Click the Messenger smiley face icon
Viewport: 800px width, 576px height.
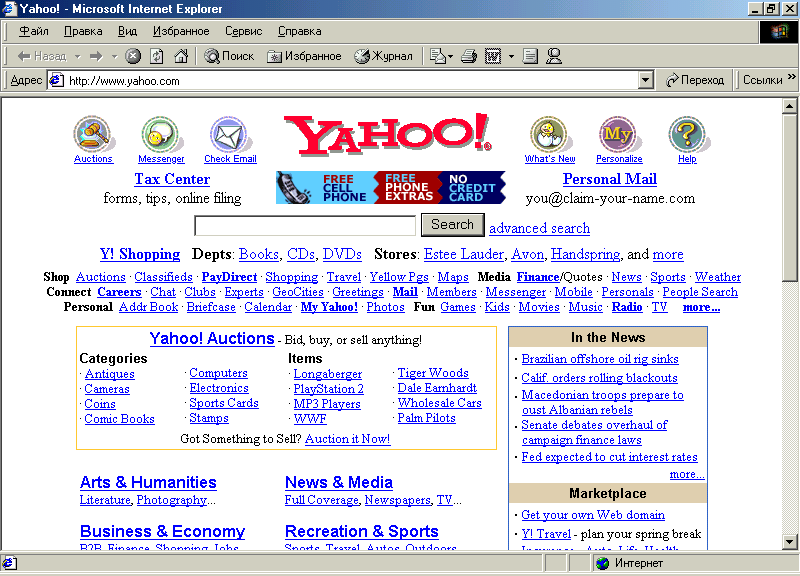pos(161,134)
